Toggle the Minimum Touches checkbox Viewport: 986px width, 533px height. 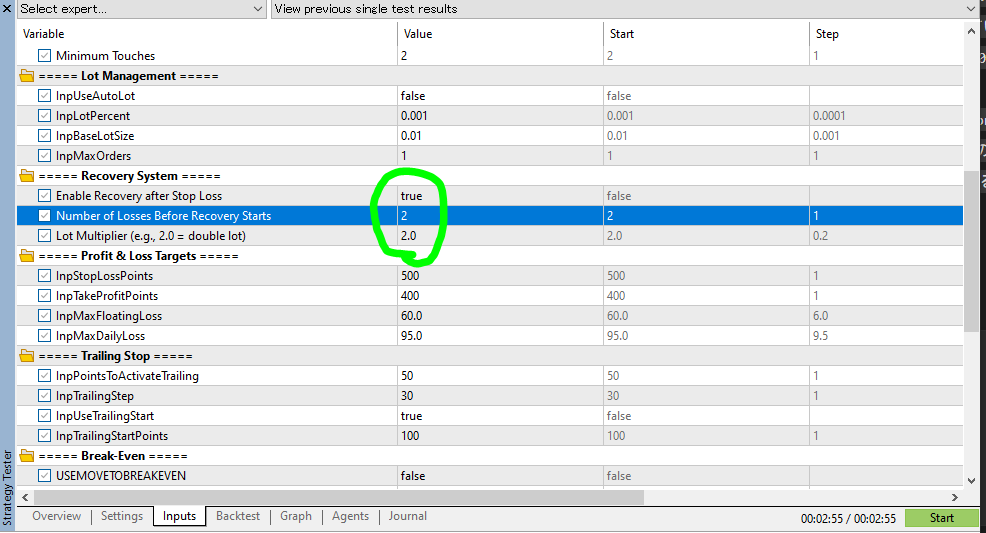point(44,55)
